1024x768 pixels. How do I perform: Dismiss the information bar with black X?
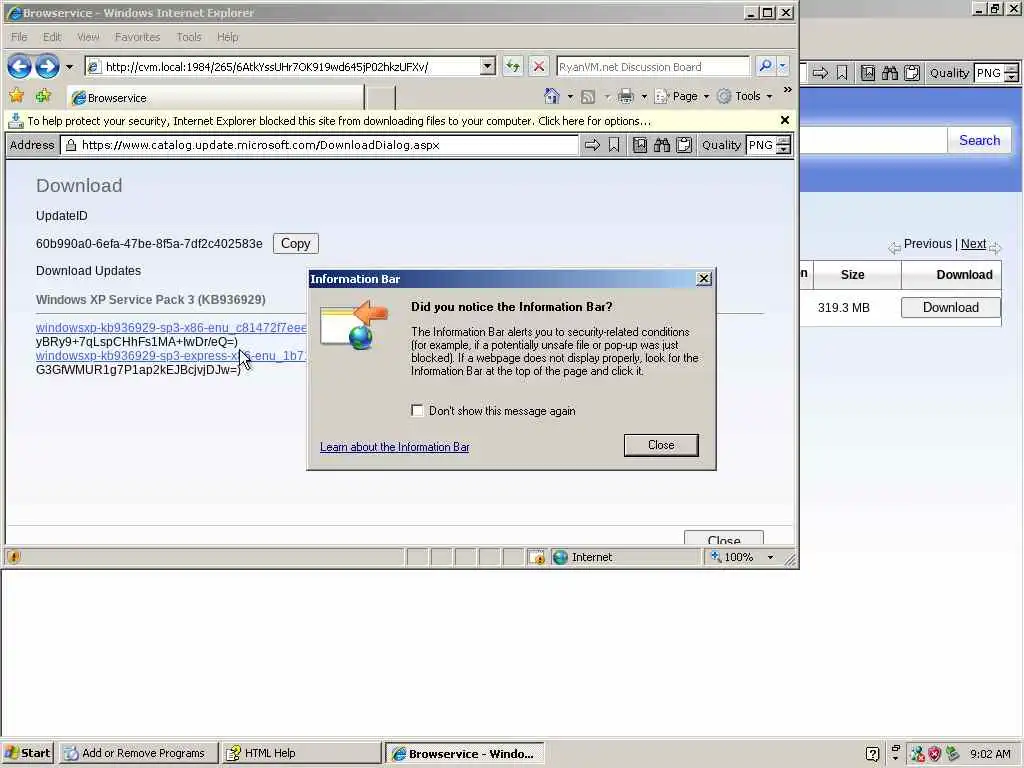point(785,120)
